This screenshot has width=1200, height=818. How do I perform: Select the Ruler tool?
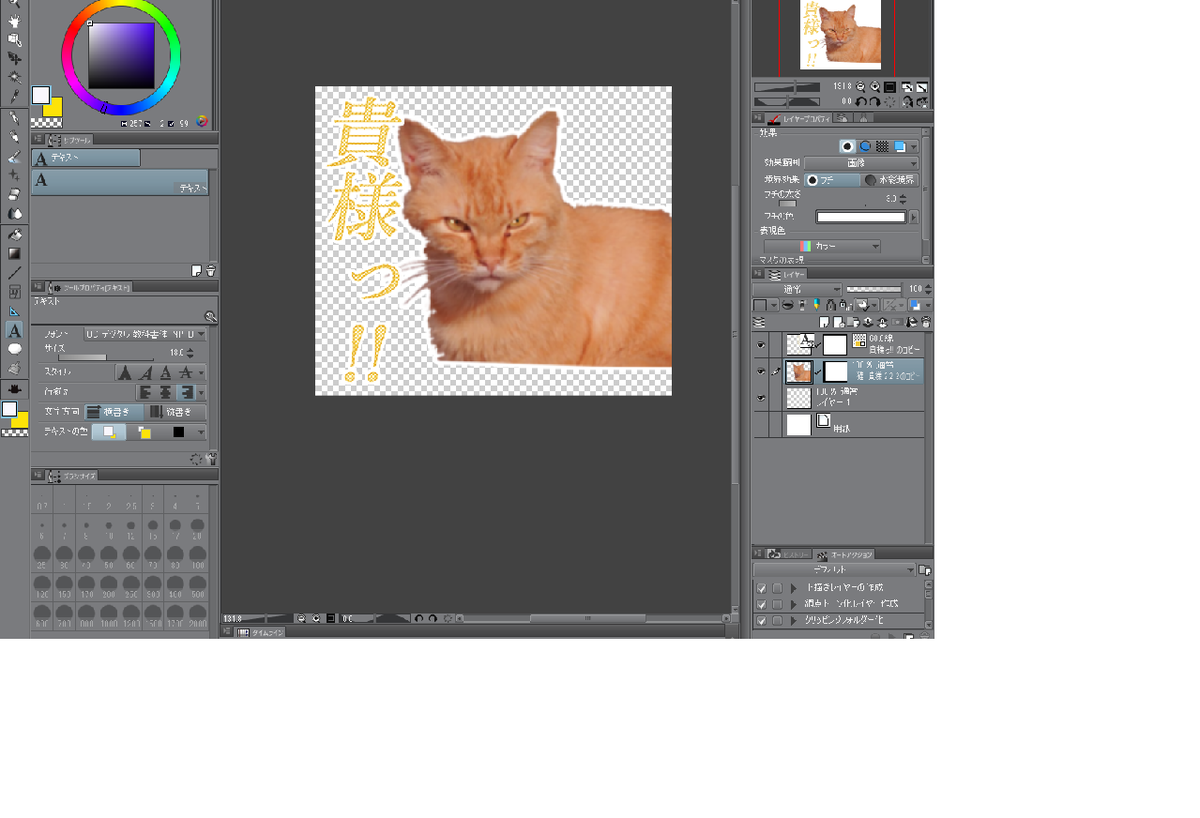coord(14,311)
